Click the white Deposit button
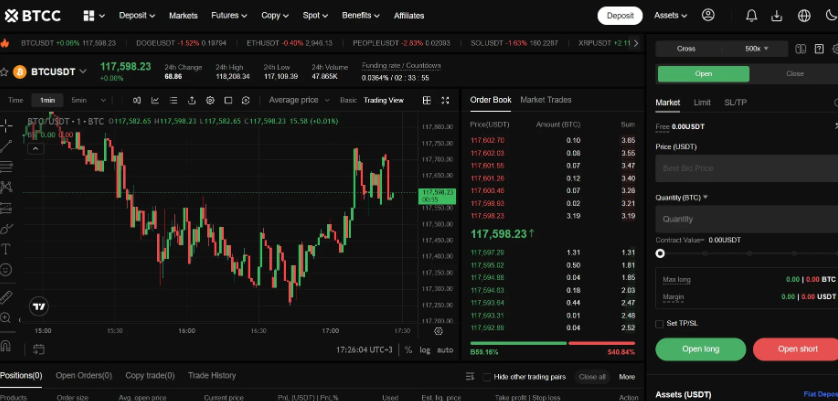 click(x=620, y=16)
